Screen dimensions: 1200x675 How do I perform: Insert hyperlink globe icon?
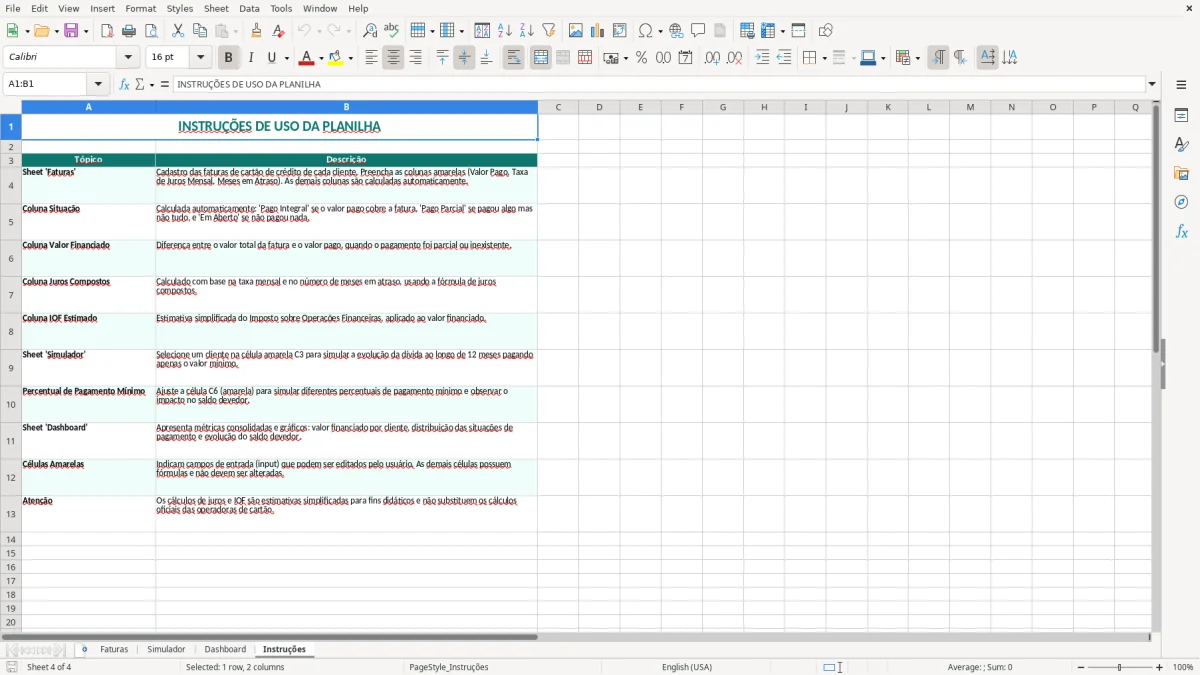coord(676,31)
